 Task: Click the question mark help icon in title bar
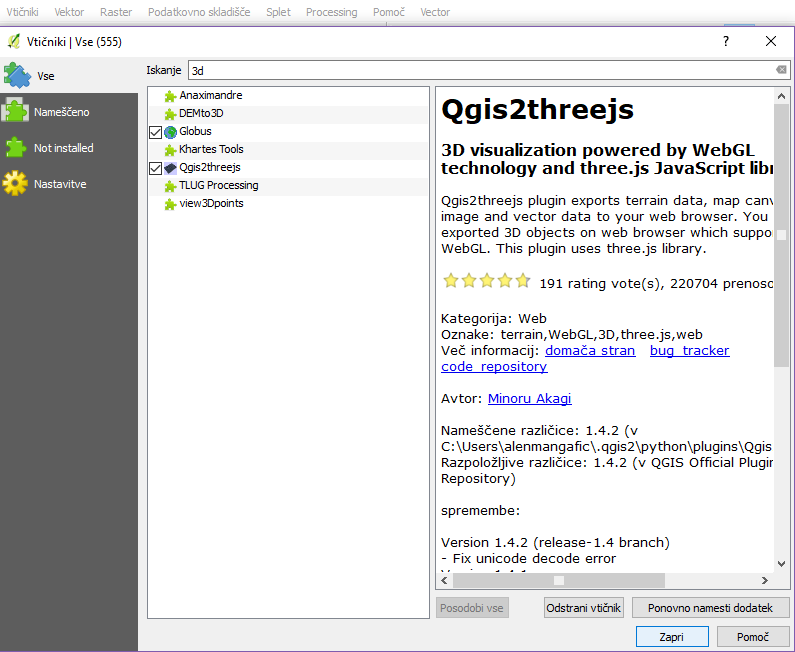[x=726, y=41]
